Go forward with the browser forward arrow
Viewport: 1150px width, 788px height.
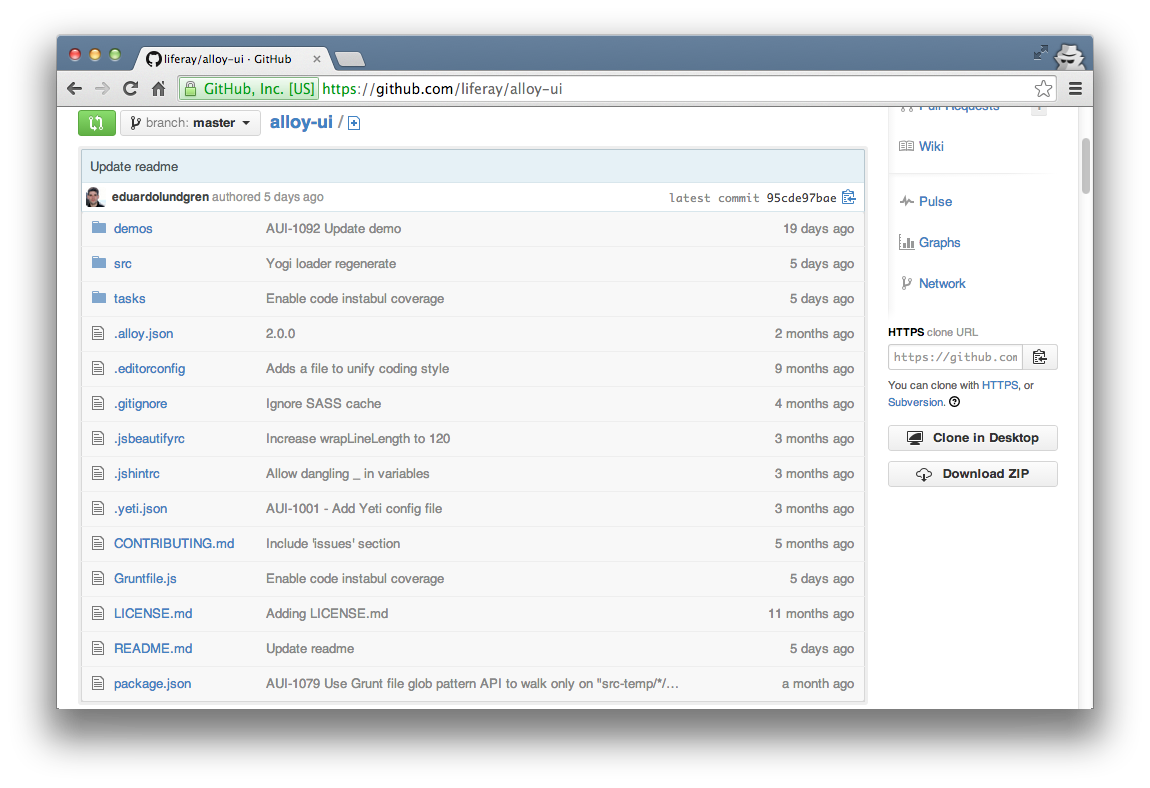[x=102, y=89]
